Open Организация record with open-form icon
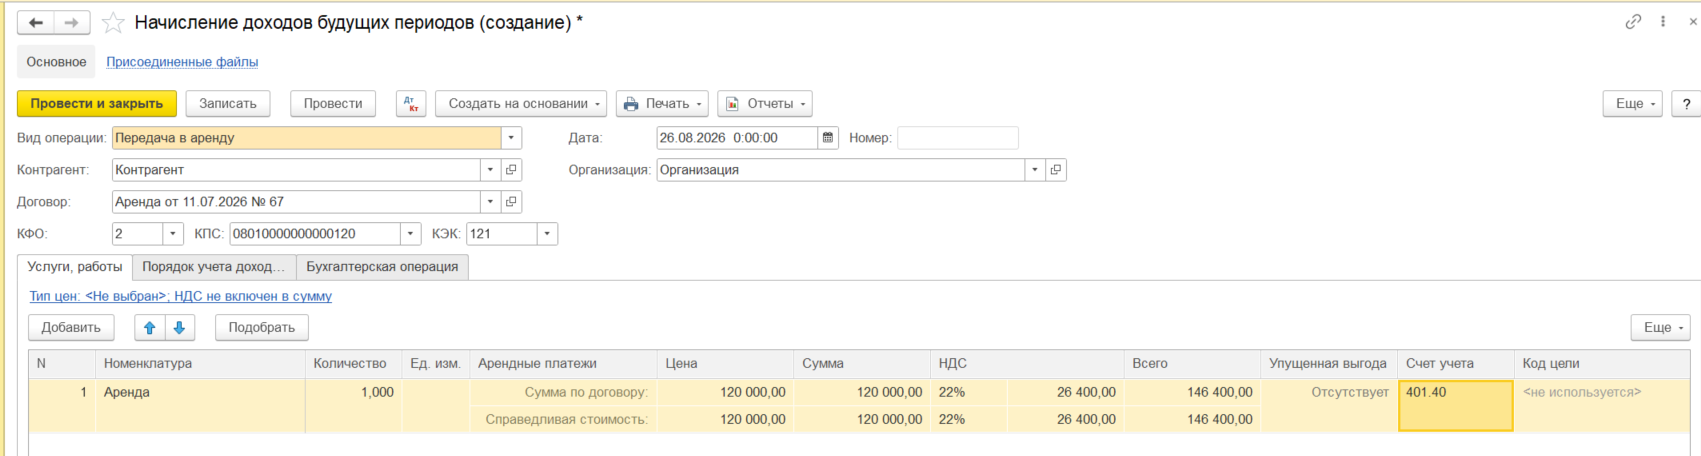 click(1056, 170)
